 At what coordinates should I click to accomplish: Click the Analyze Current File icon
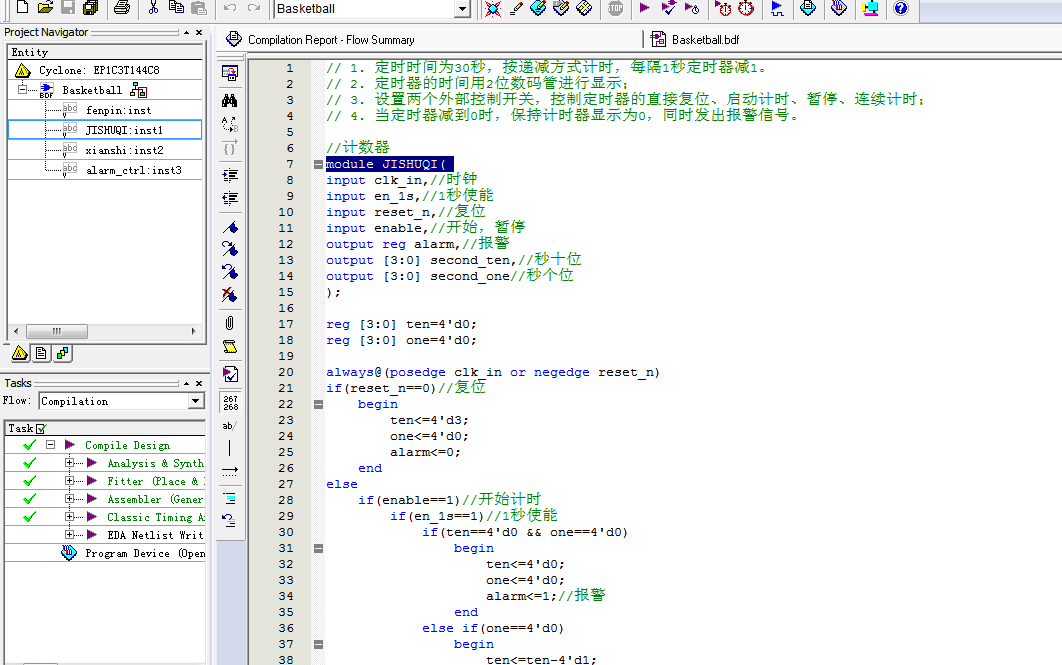(x=230, y=374)
